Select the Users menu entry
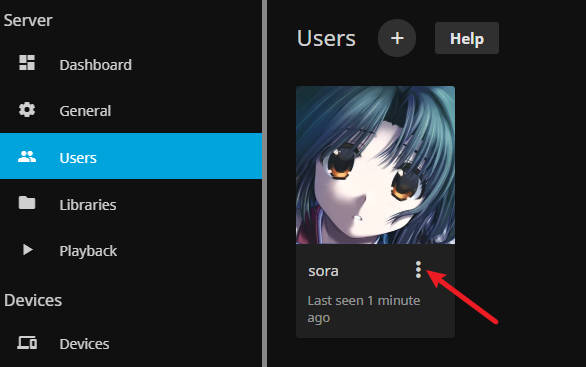The height and width of the screenshot is (367, 586). click(x=131, y=156)
